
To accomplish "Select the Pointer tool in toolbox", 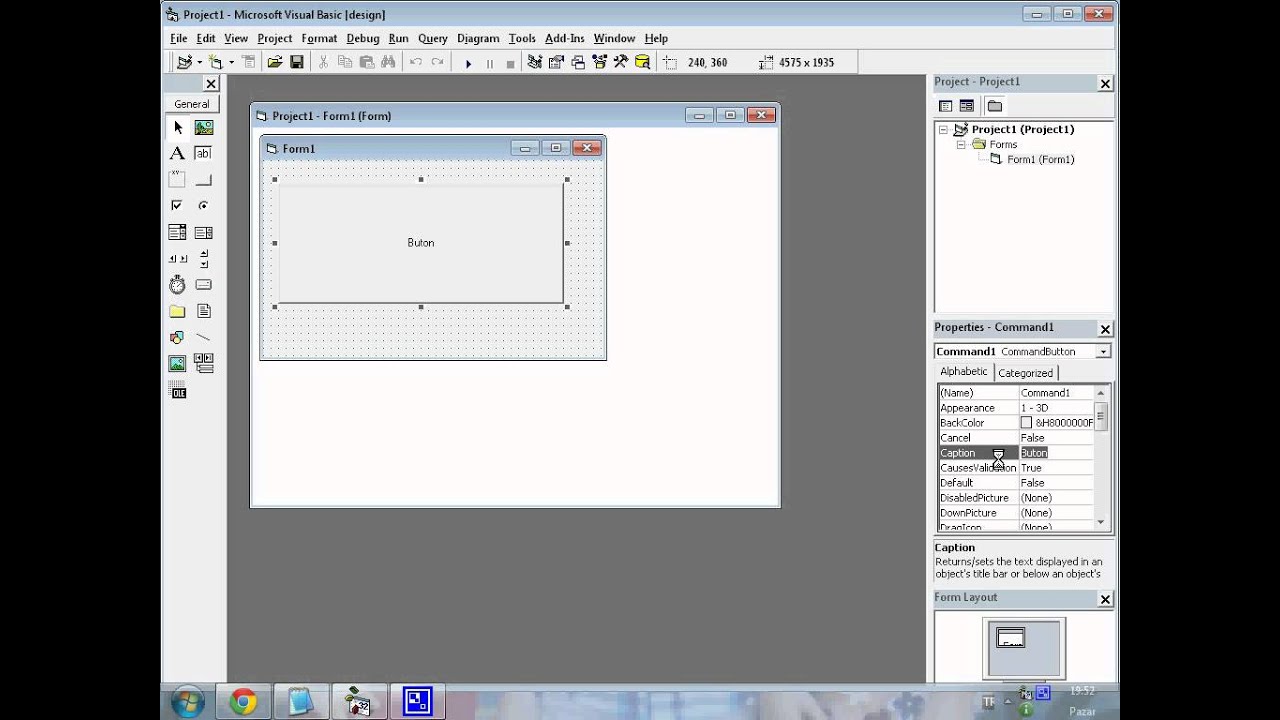I will 177,128.
